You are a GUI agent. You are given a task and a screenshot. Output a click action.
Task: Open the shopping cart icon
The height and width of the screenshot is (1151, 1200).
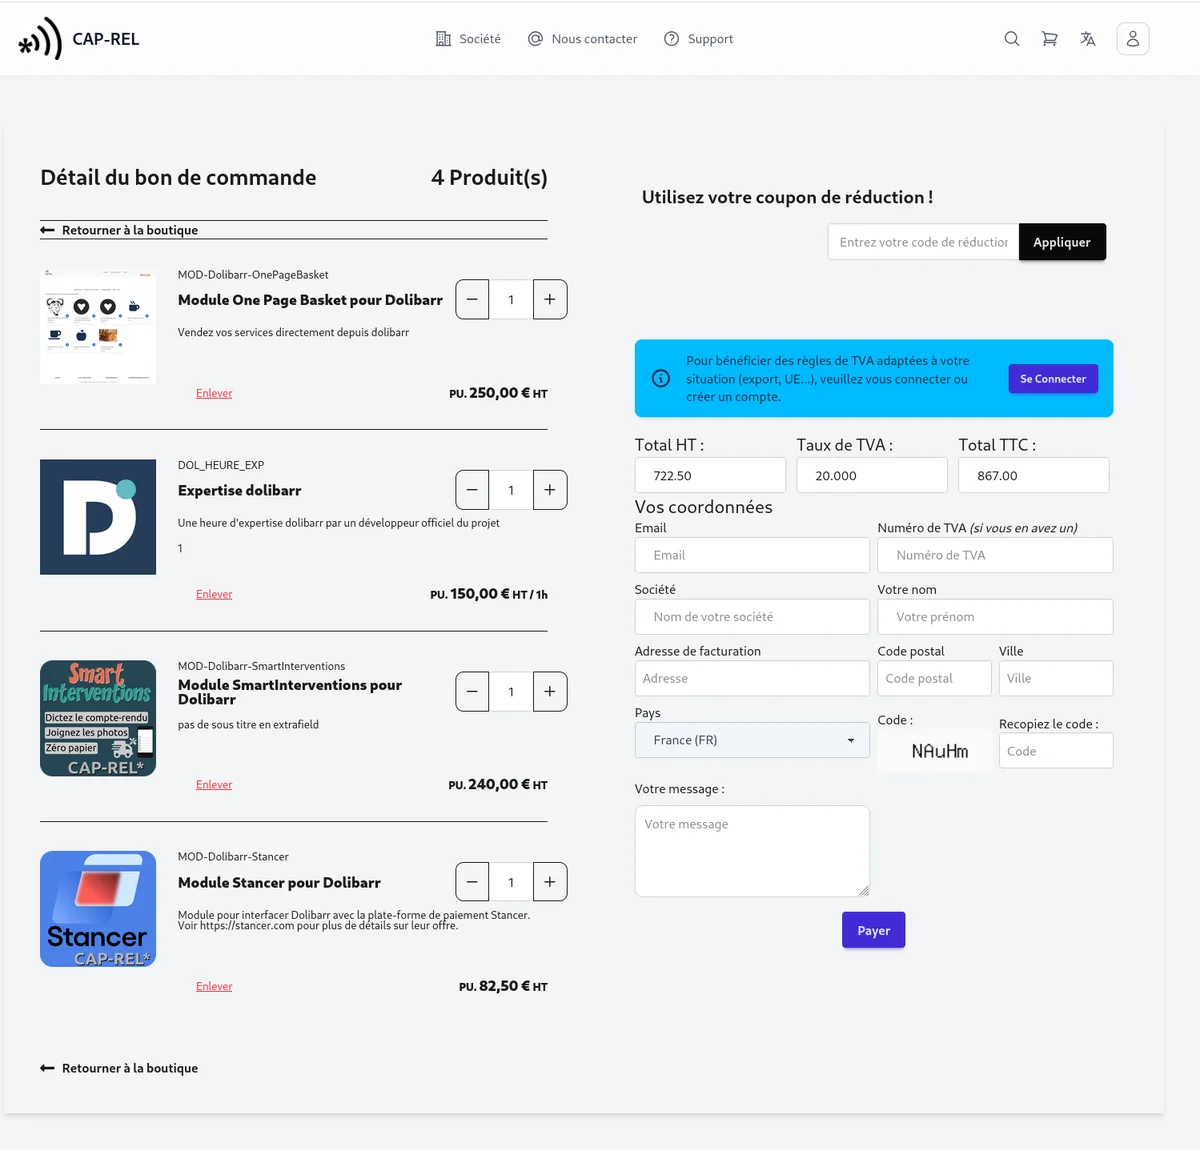point(1050,39)
